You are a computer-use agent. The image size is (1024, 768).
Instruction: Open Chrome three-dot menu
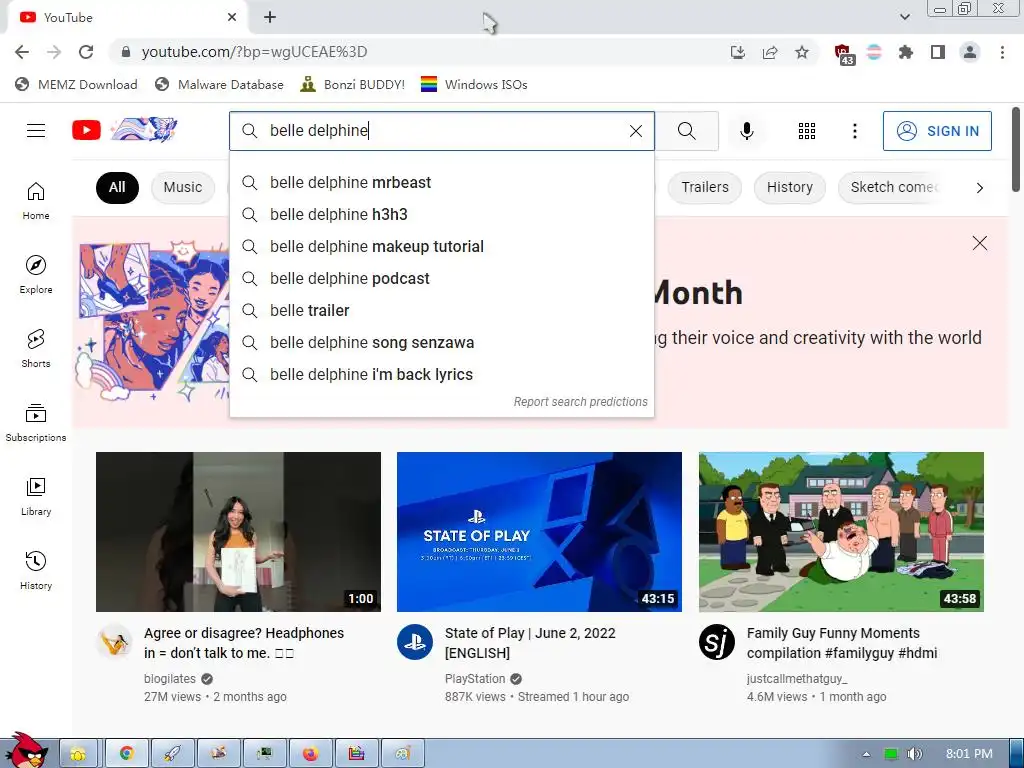click(1002, 52)
